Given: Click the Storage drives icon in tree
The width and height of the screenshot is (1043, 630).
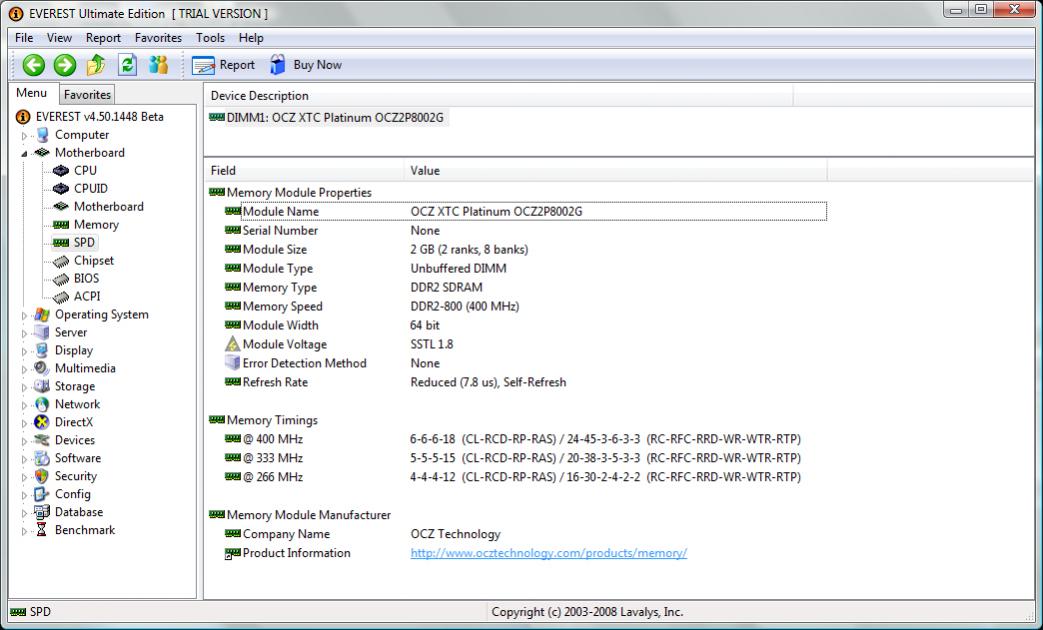Looking at the screenshot, I should (x=42, y=386).
